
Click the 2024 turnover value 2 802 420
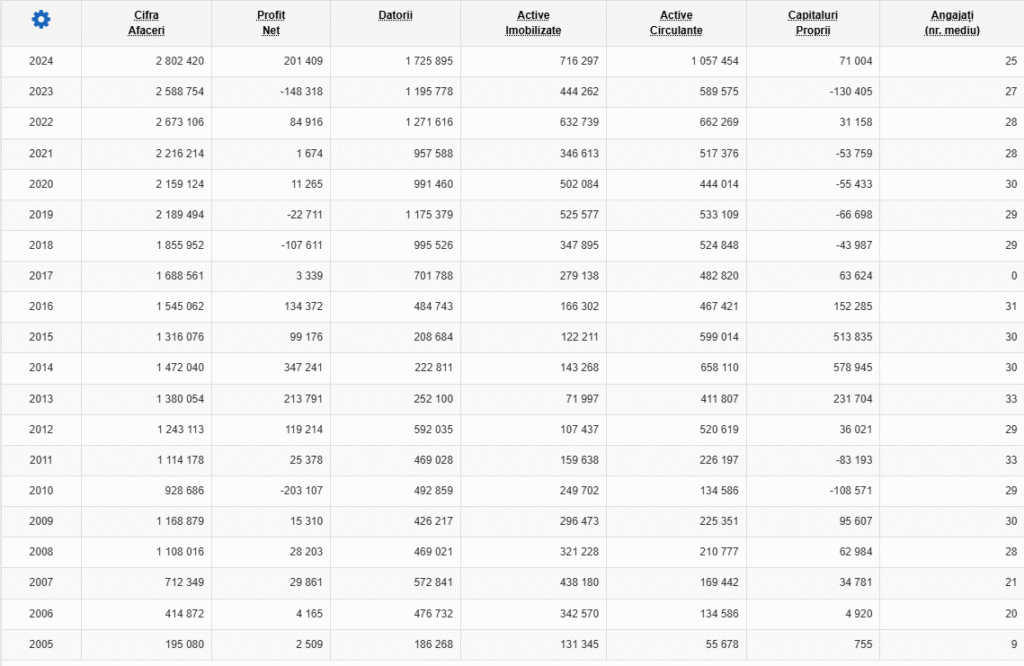pos(174,61)
